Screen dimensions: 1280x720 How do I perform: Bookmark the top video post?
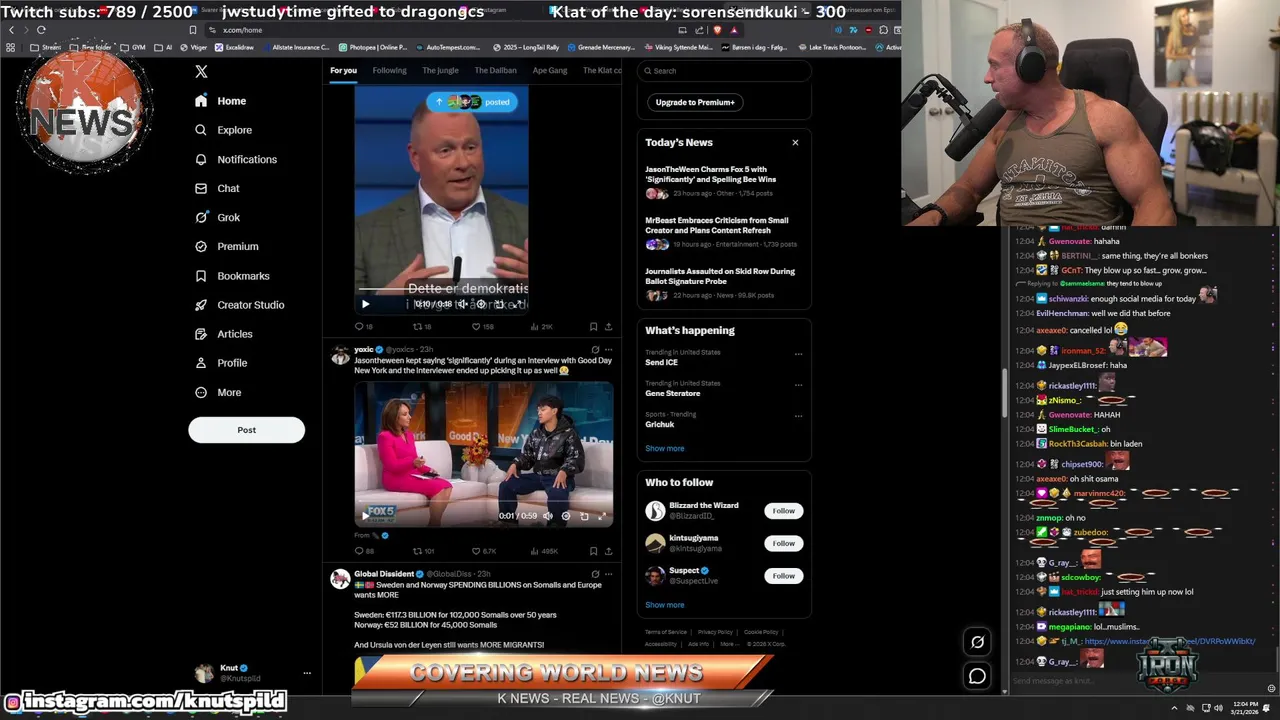coord(593,327)
